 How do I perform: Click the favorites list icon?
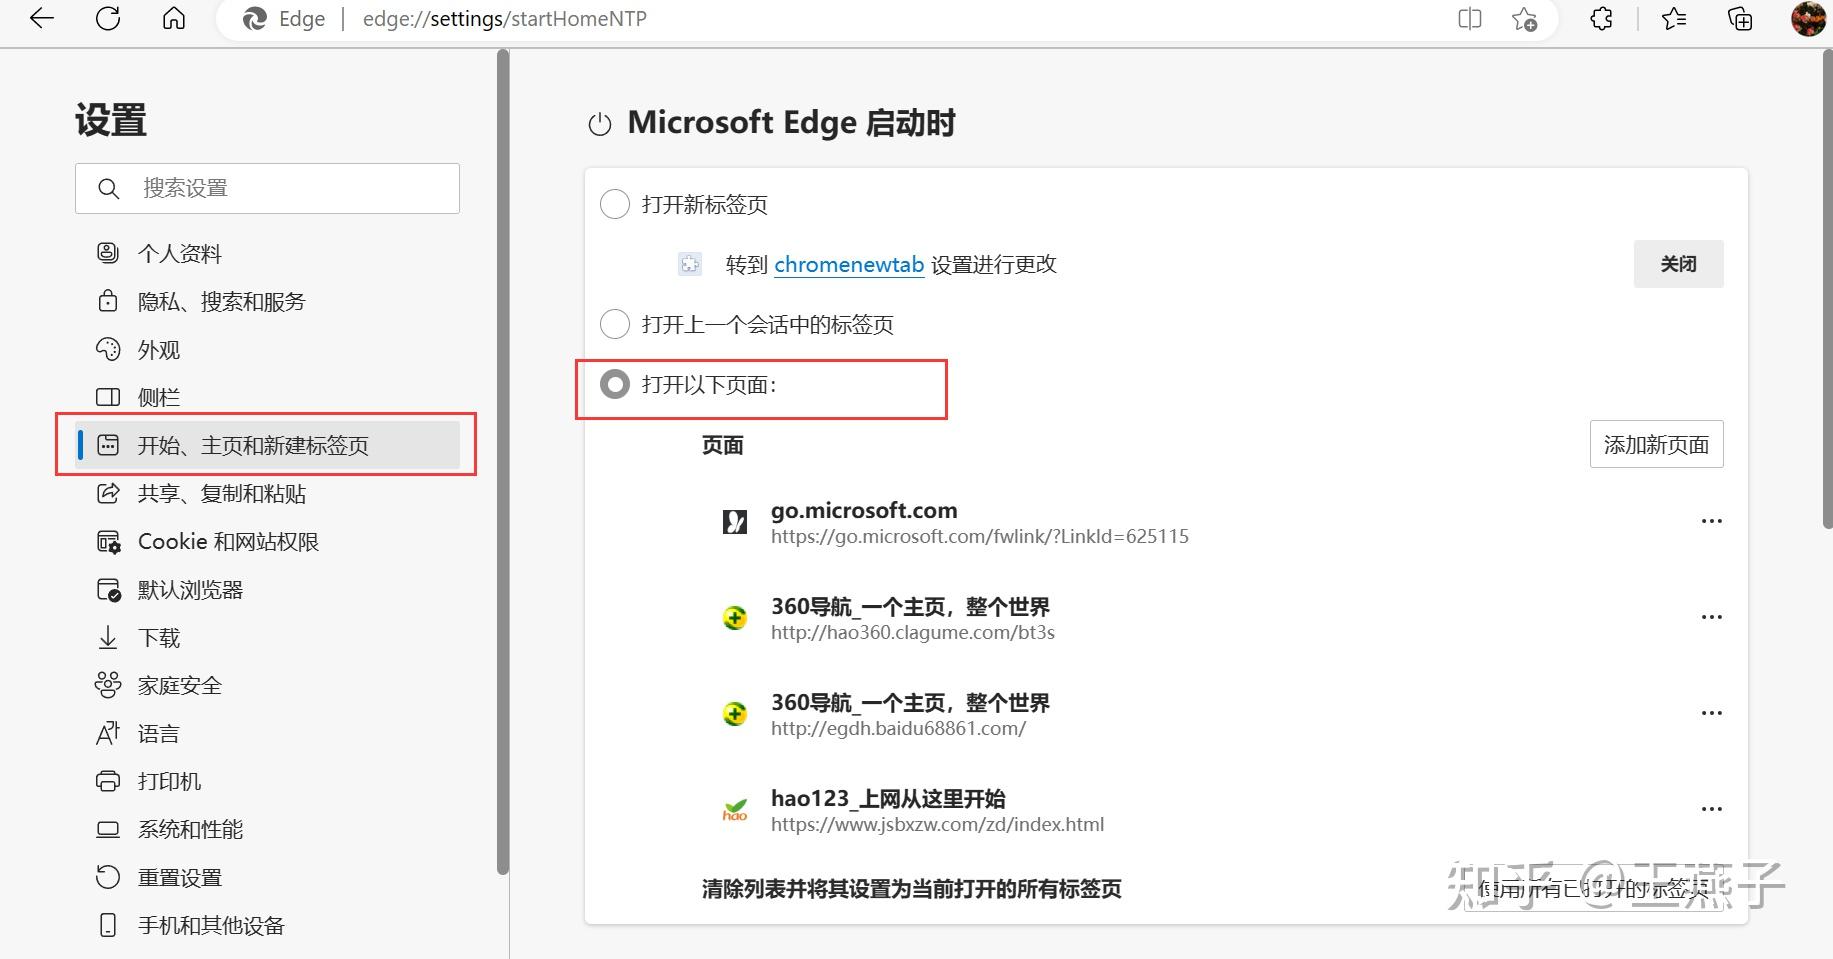click(1675, 18)
